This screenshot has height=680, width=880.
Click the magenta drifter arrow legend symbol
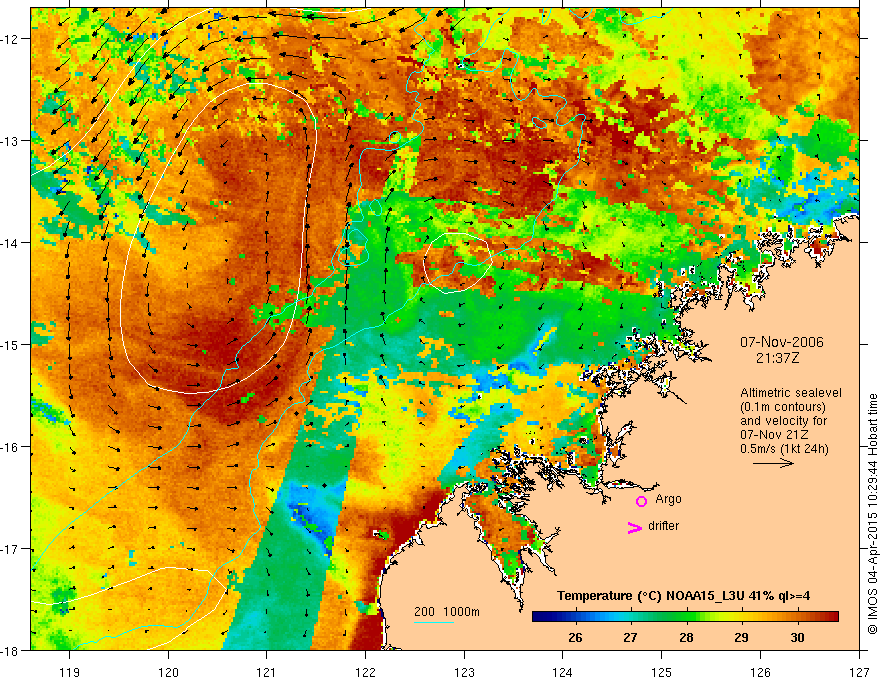point(634,527)
